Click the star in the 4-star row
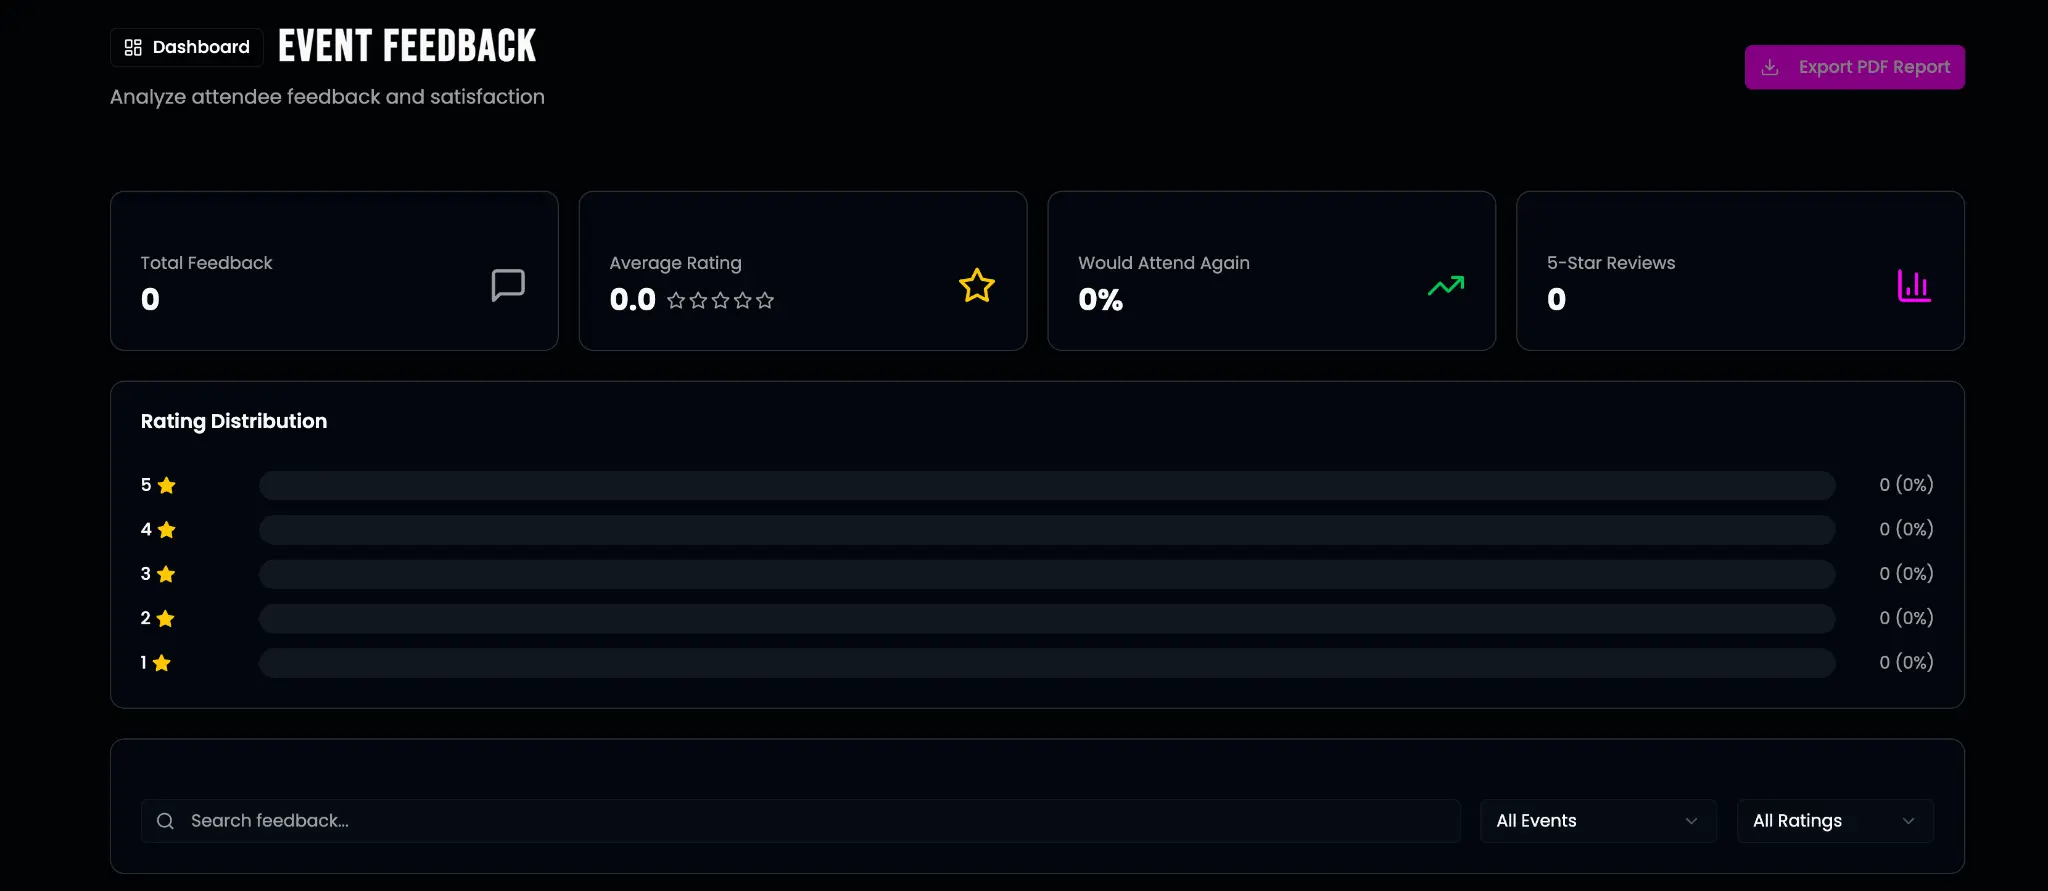This screenshot has width=2048, height=891. pos(167,530)
